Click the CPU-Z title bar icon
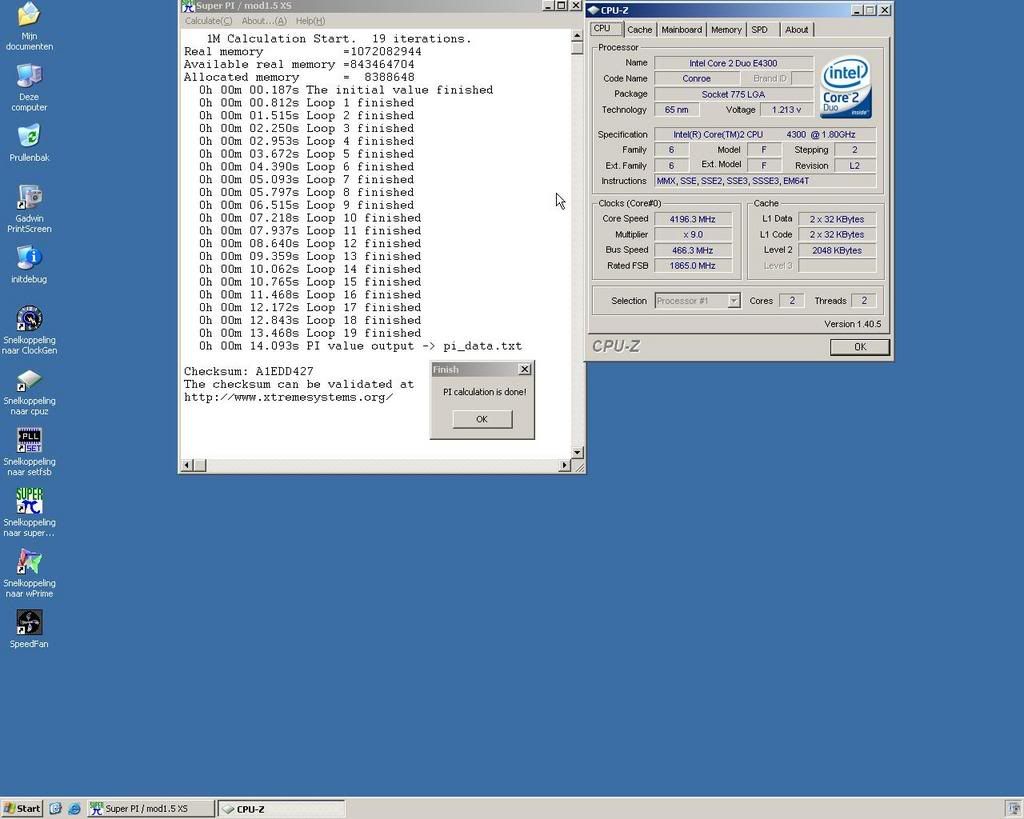Image resolution: width=1024 pixels, height=819 pixels. [x=593, y=10]
